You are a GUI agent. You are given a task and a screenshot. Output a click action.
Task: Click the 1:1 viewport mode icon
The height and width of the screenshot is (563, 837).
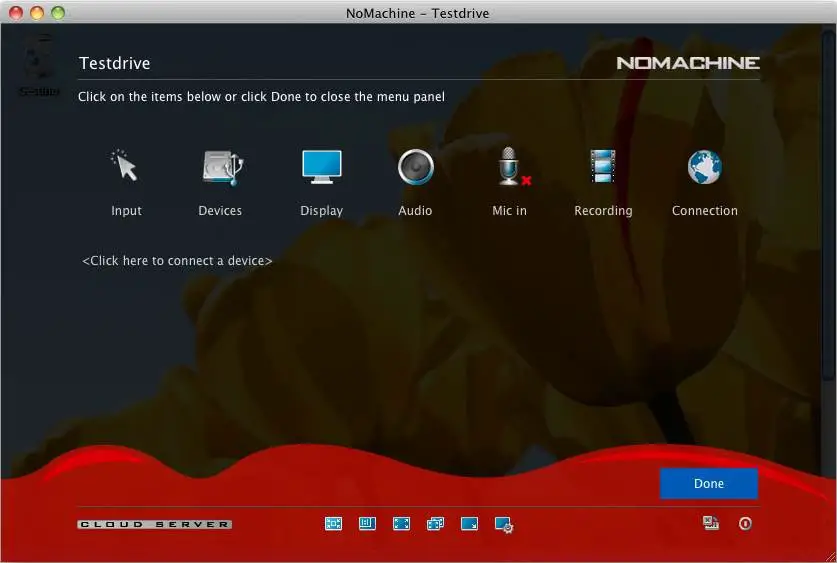(367, 524)
